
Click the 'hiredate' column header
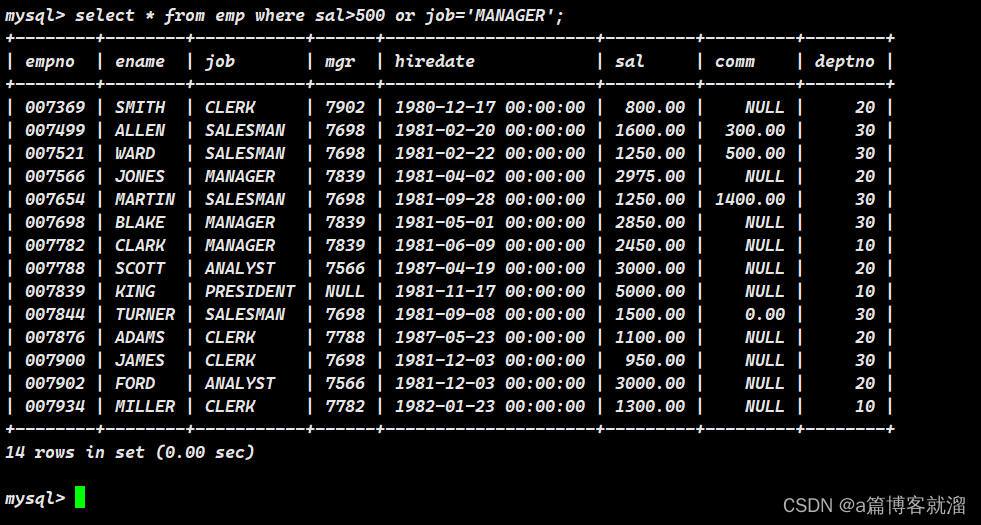click(435, 61)
